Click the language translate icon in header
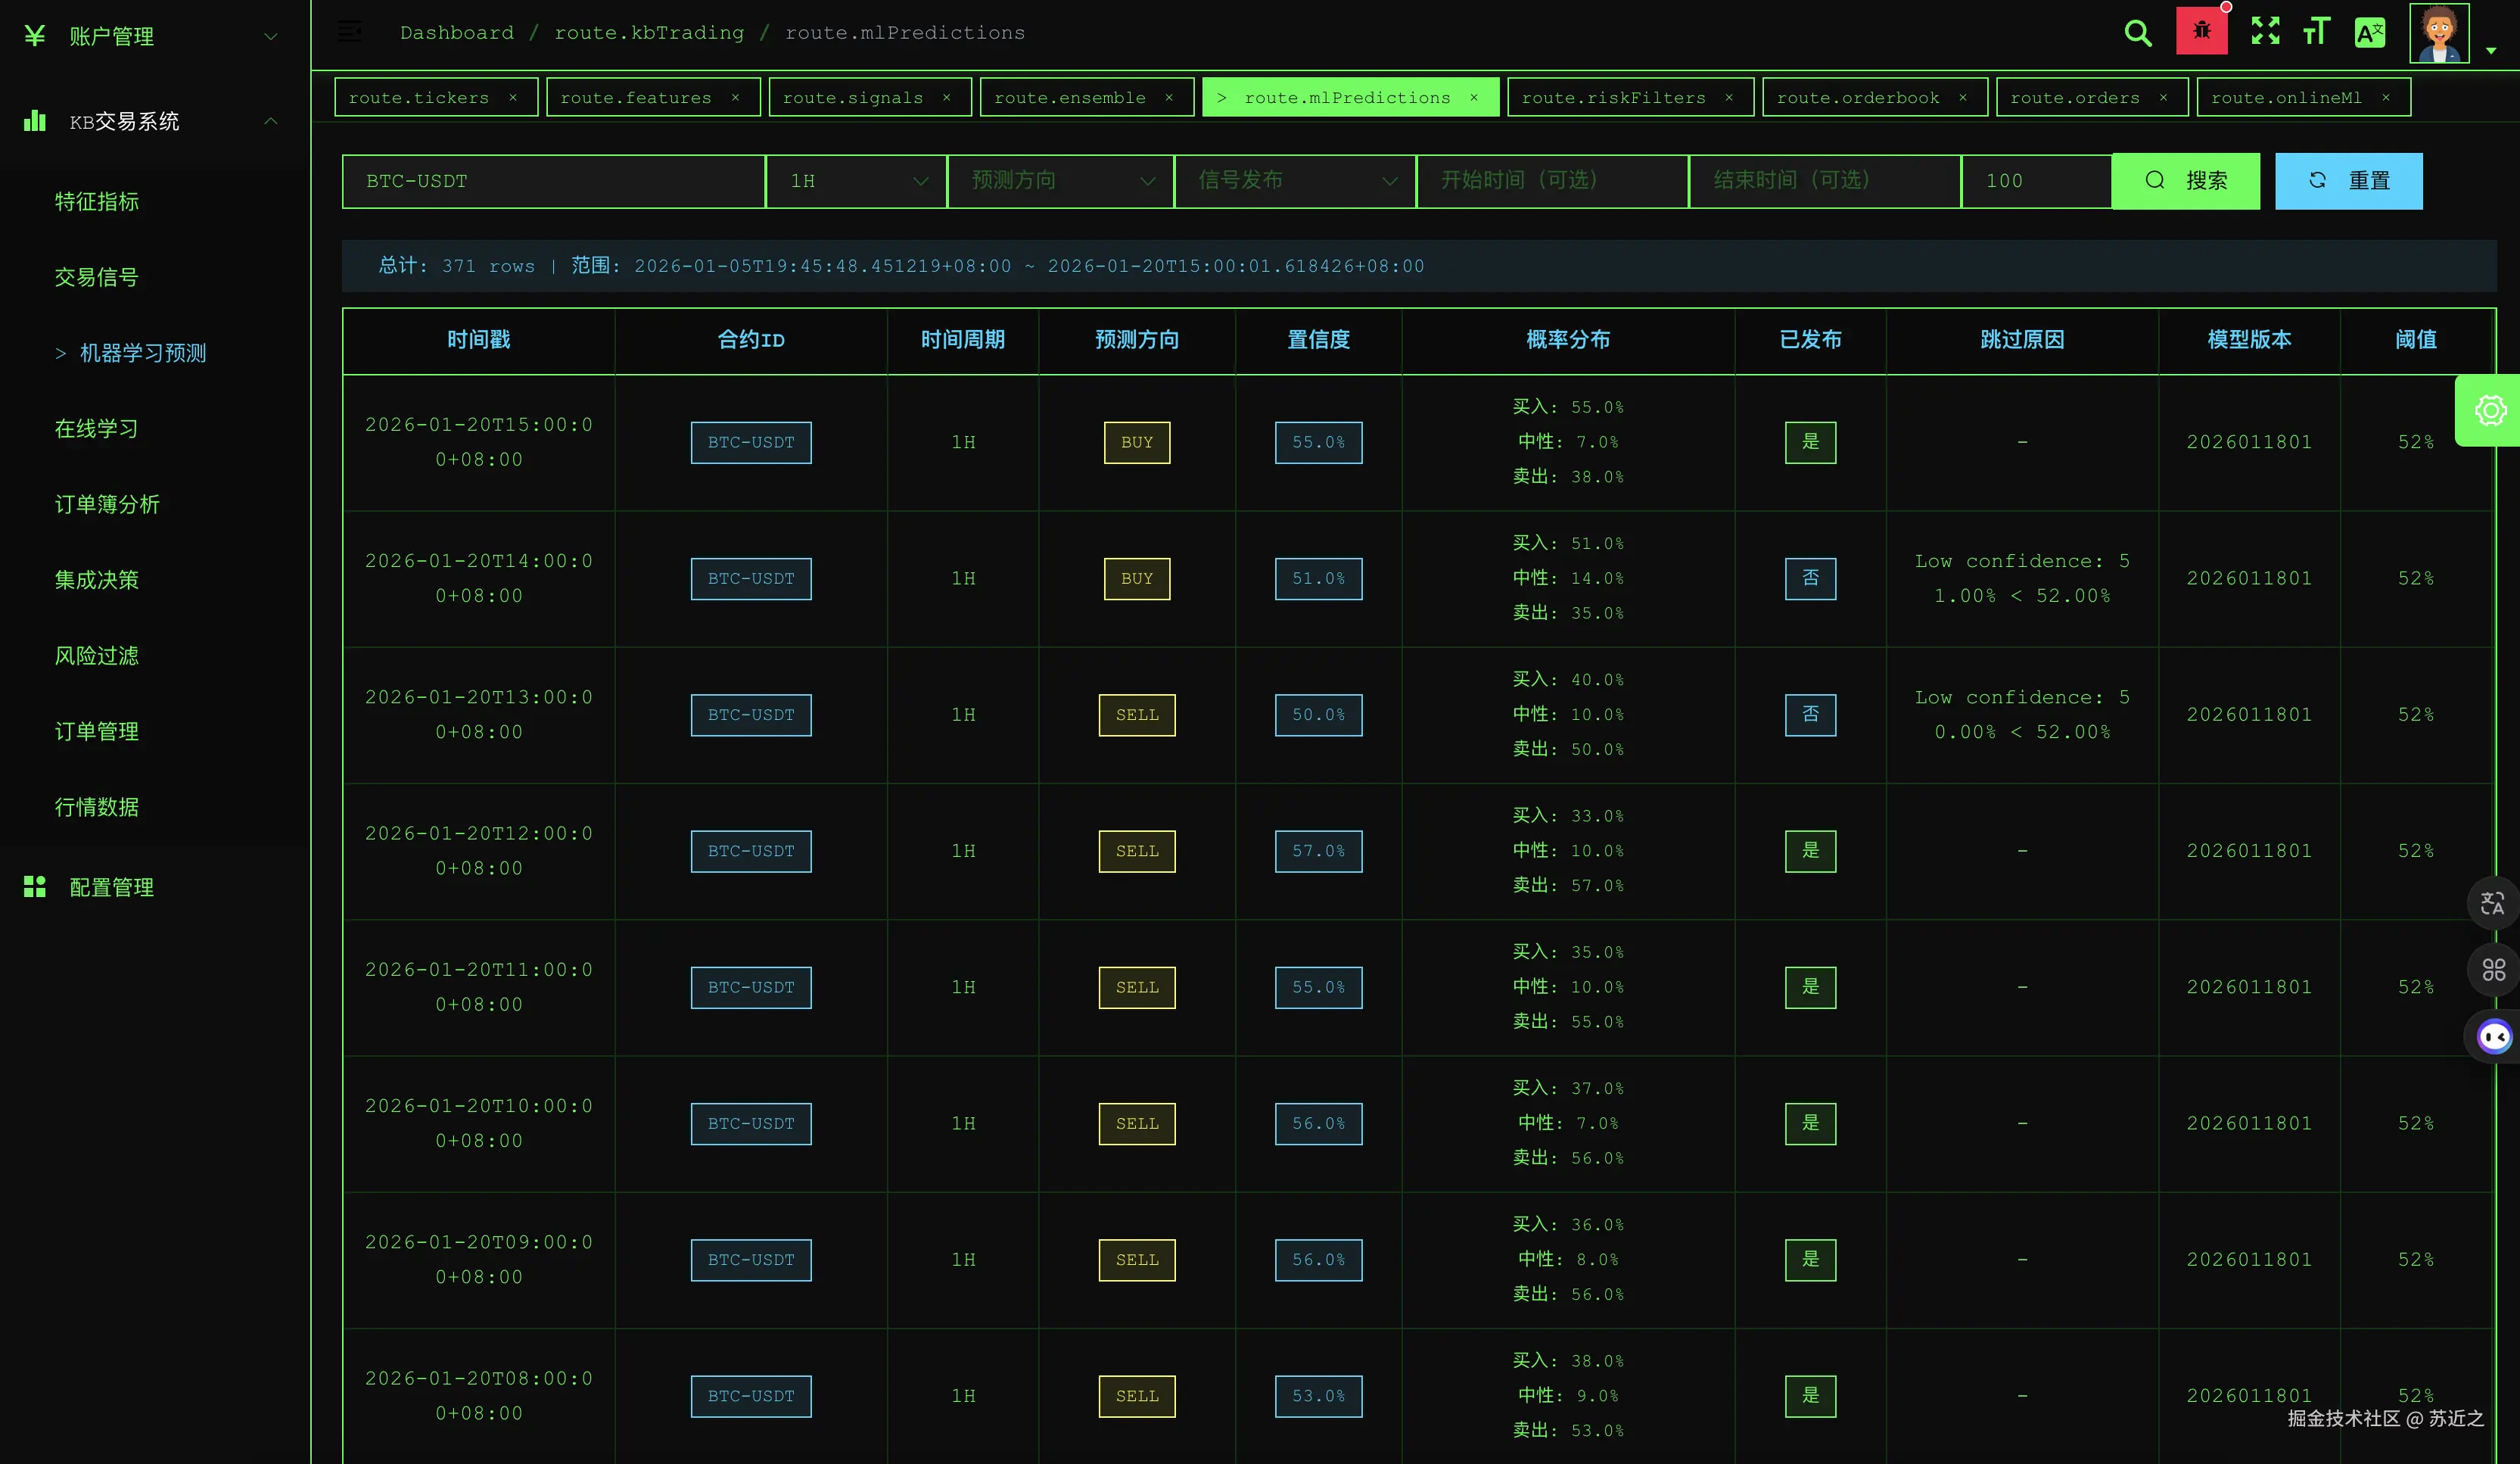Image resolution: width=2520 pixels, height=1464 pixels. (x=2369, y=33)
